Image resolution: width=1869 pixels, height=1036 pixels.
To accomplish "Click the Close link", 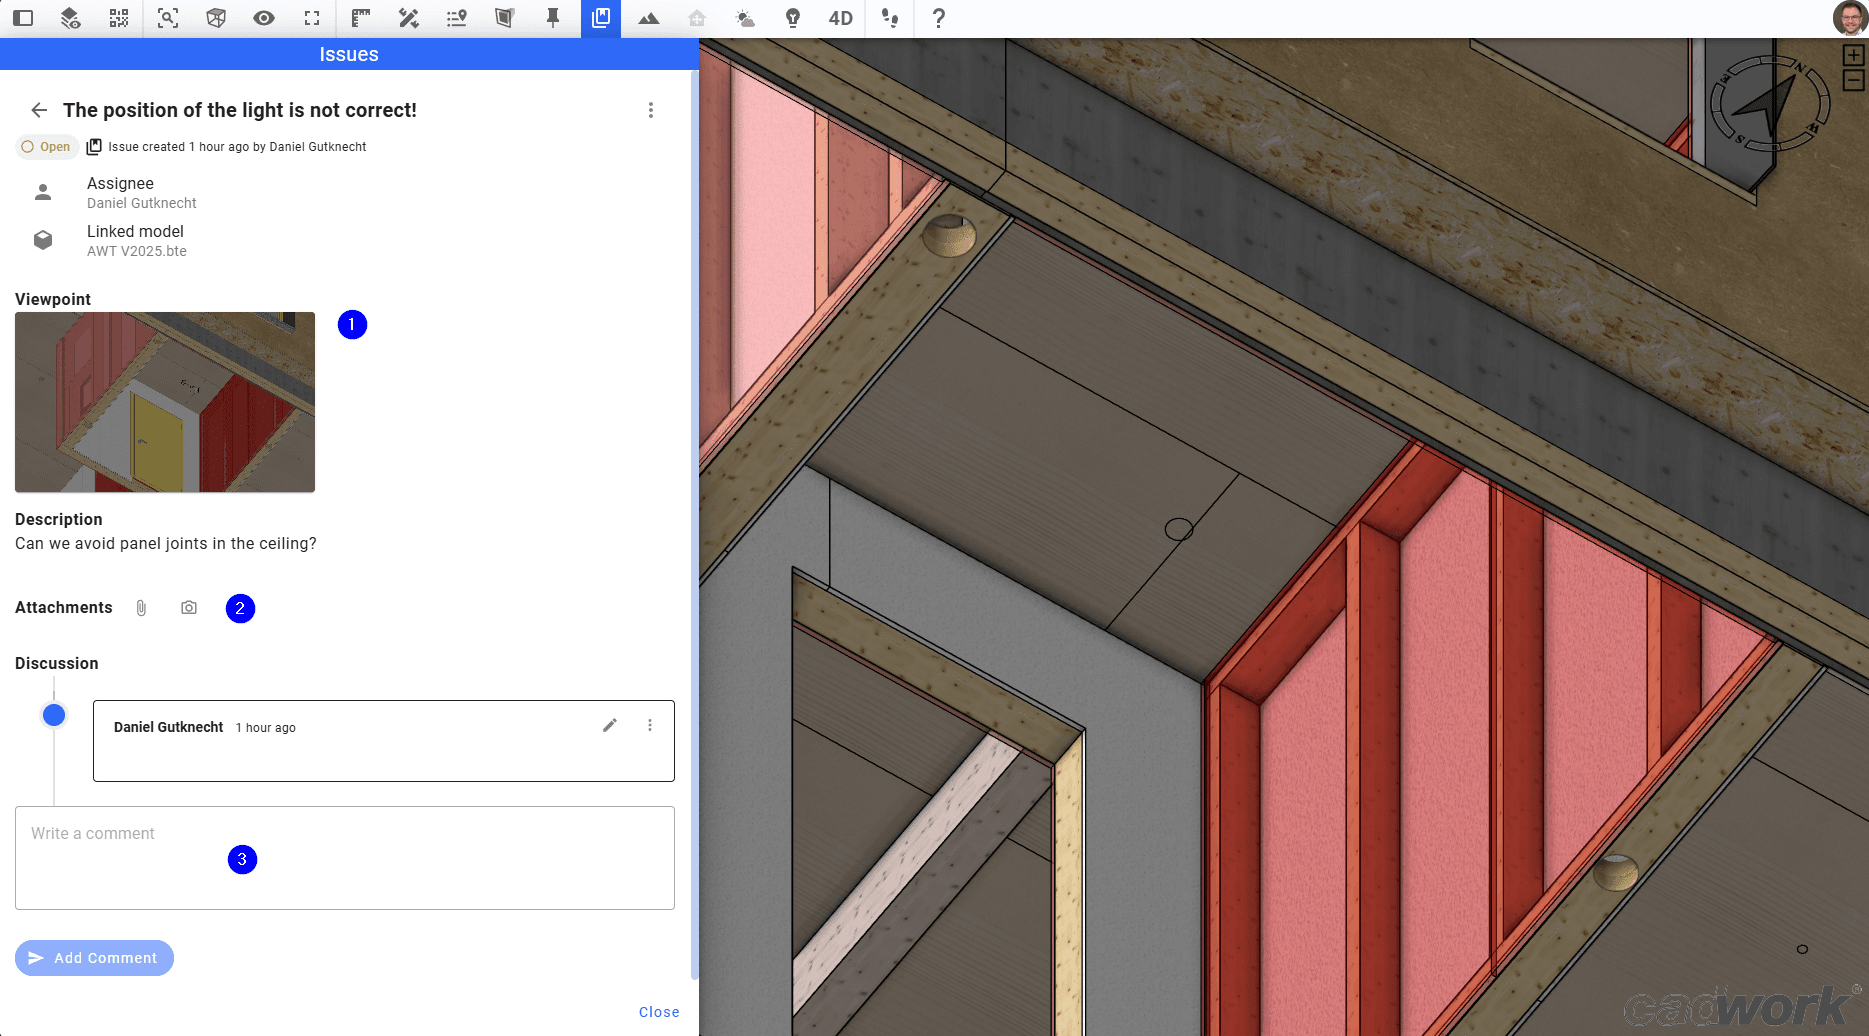I will click(x=658, y=1011).
